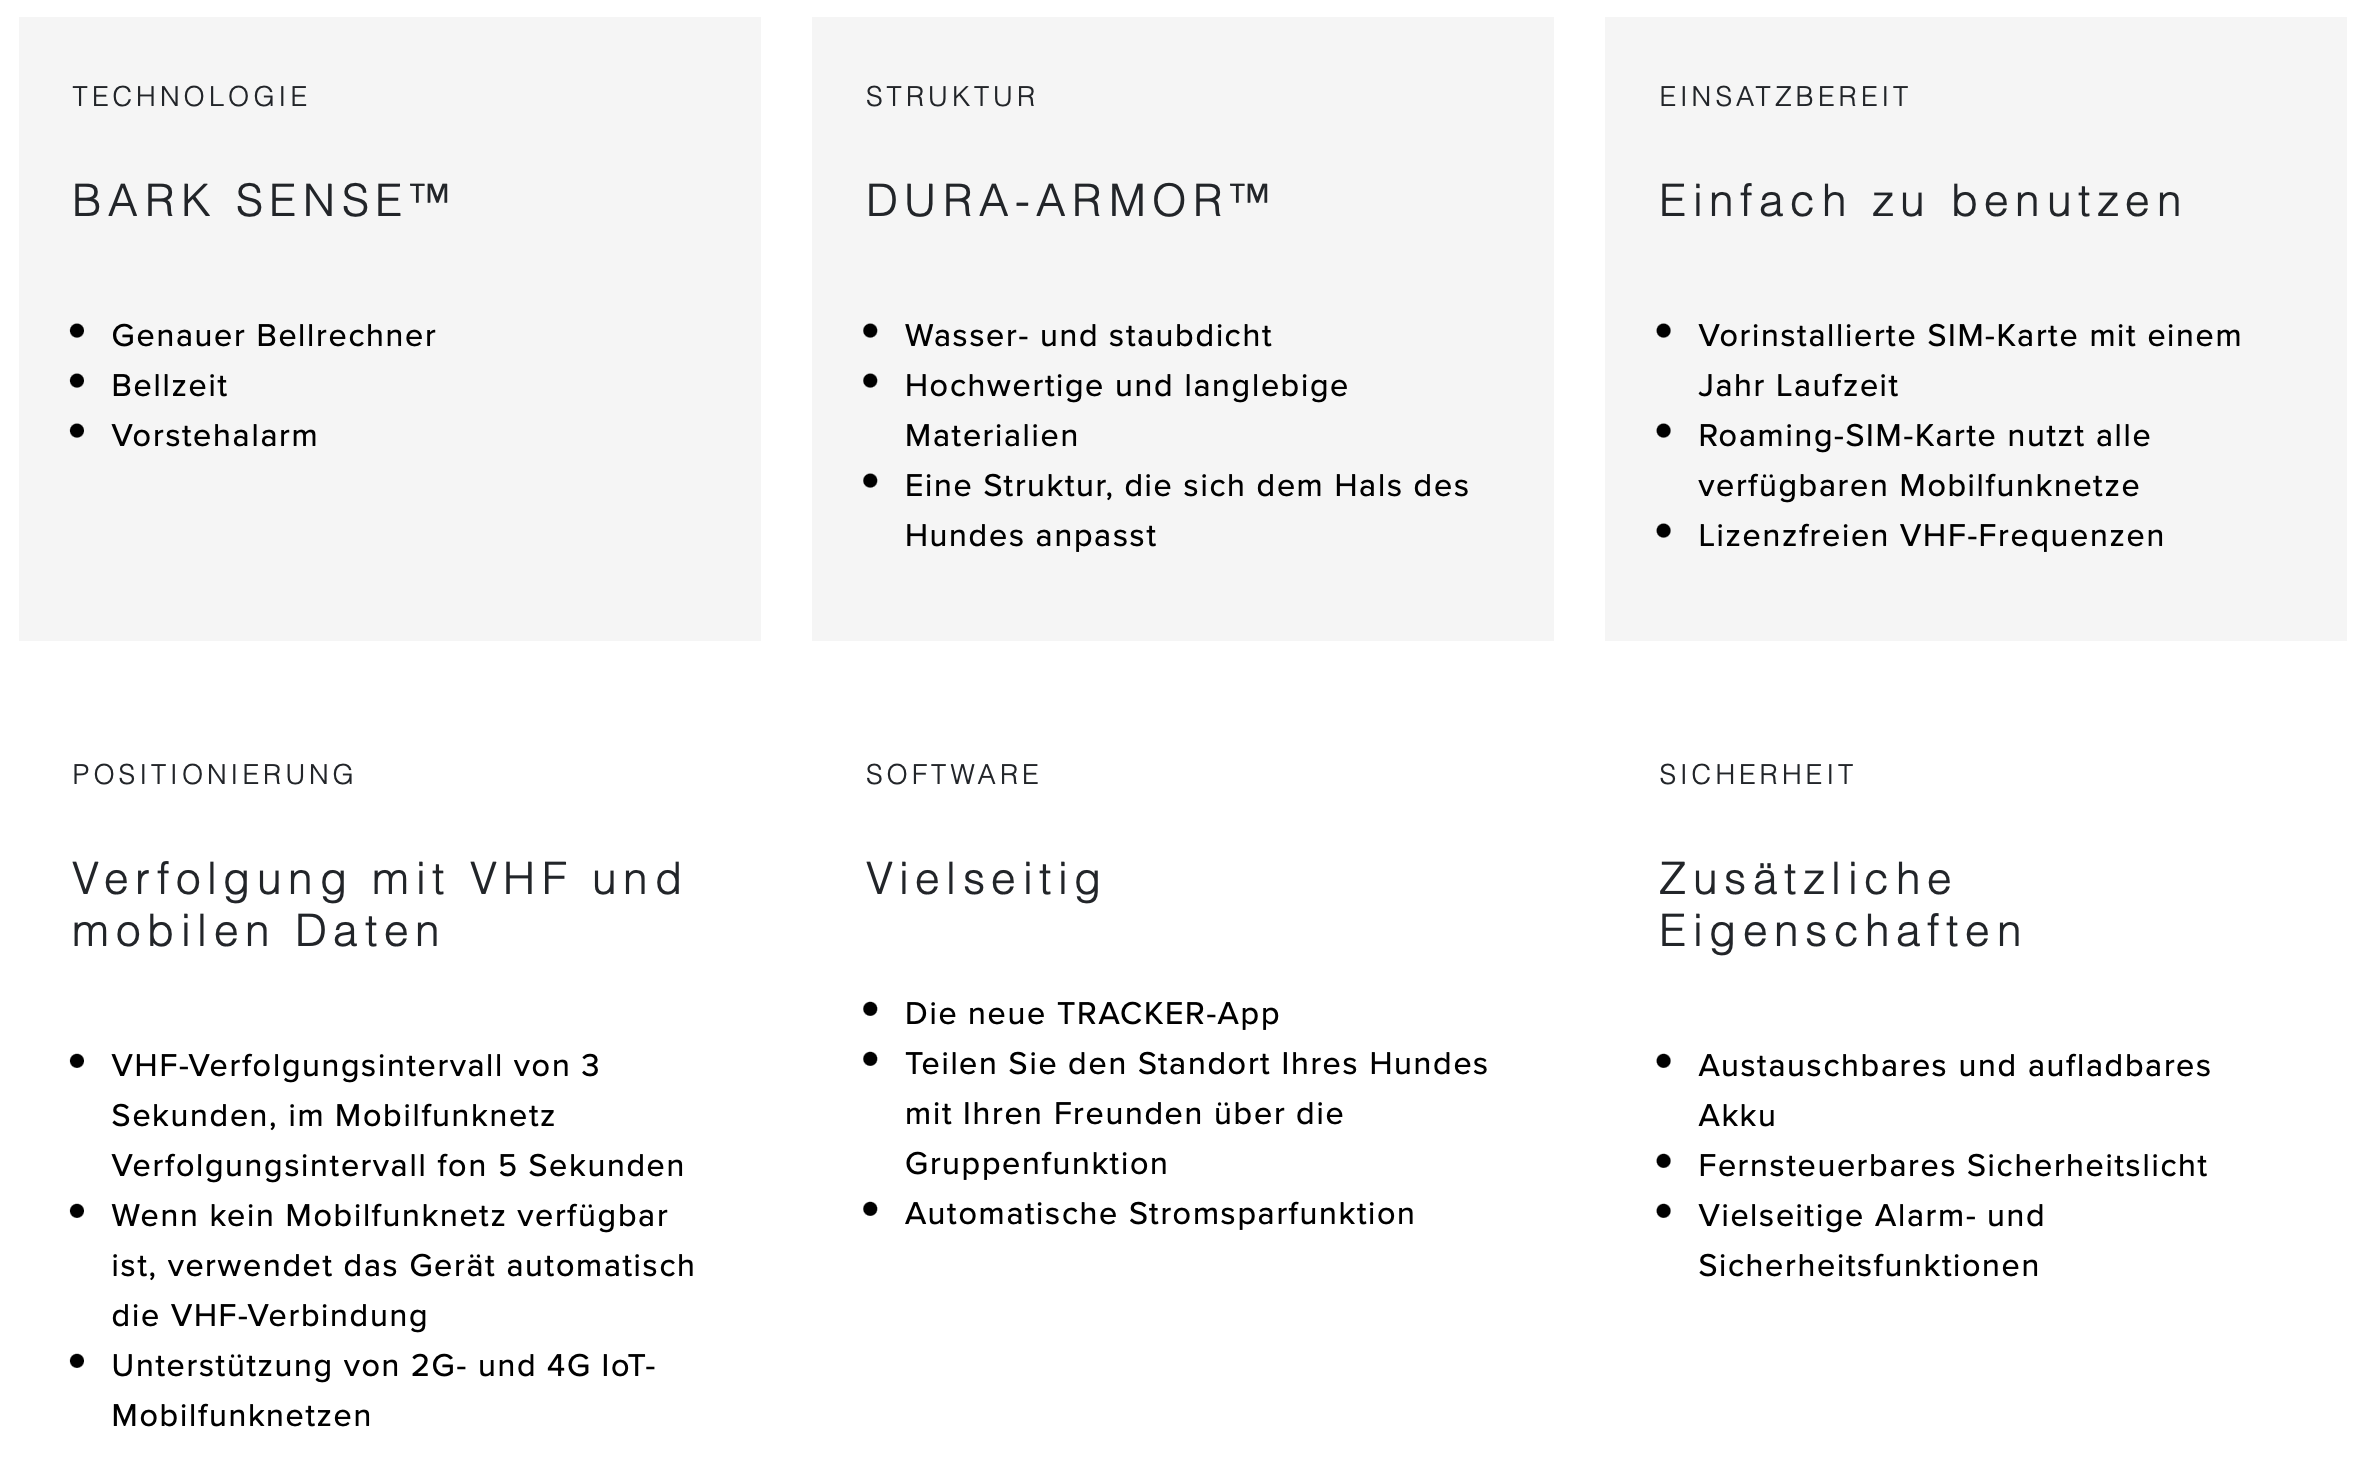Click the STRUKTUR category label
The width and height of the screenshot is (2368, 1464).
(952, 97)
